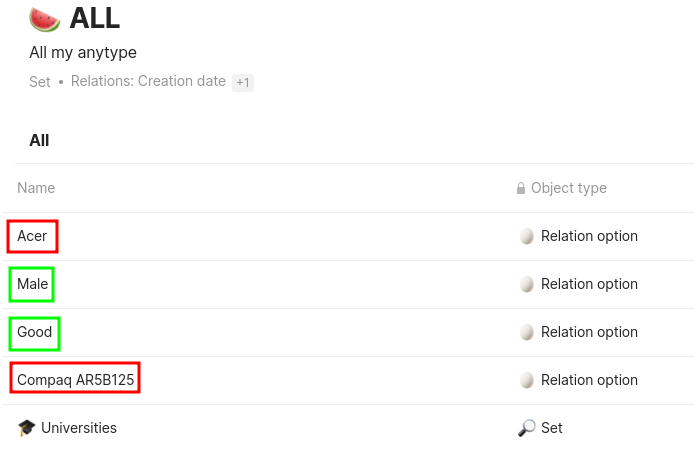
Task: Click the magnifying glass Set icon
Action: pyautogui.click(x=527, y=428)
